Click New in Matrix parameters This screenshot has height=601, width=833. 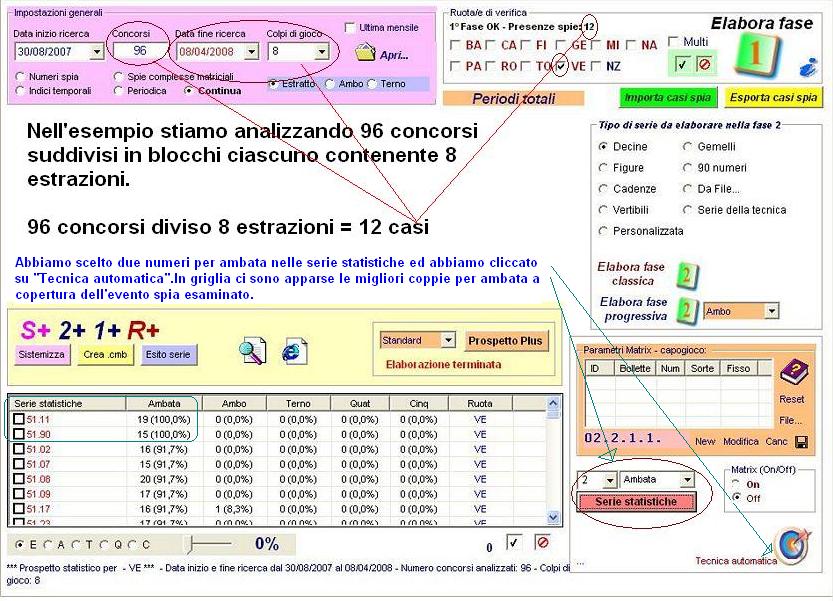tap(705, 442)
